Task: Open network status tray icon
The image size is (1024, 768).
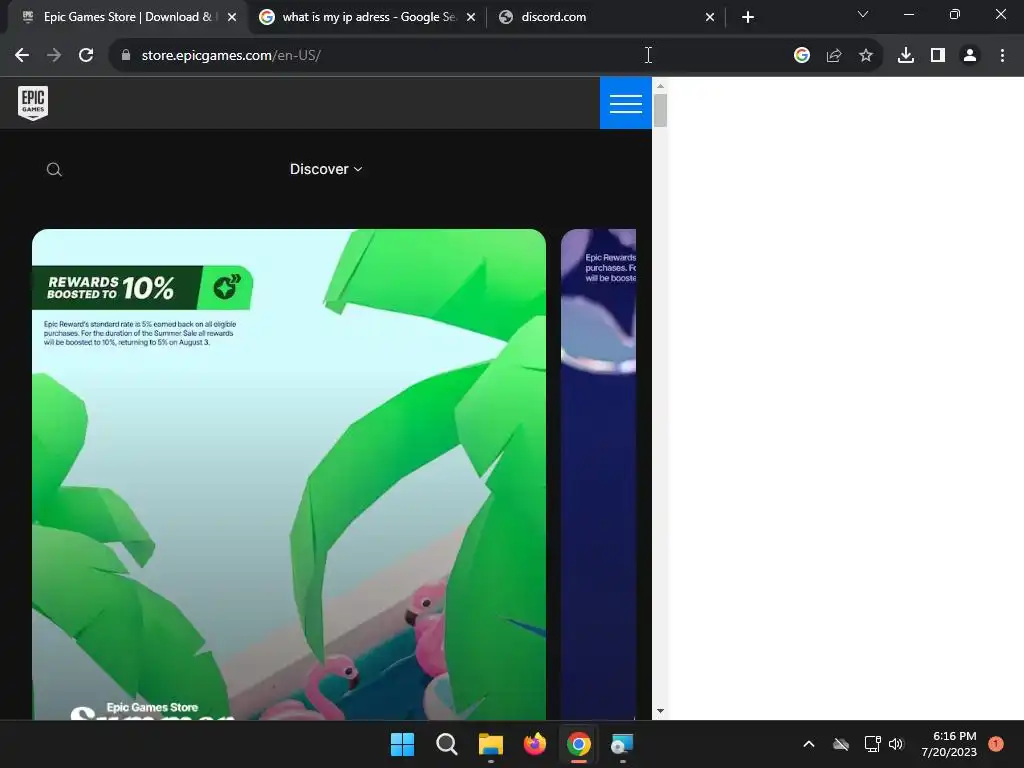Action: point(872,744)
